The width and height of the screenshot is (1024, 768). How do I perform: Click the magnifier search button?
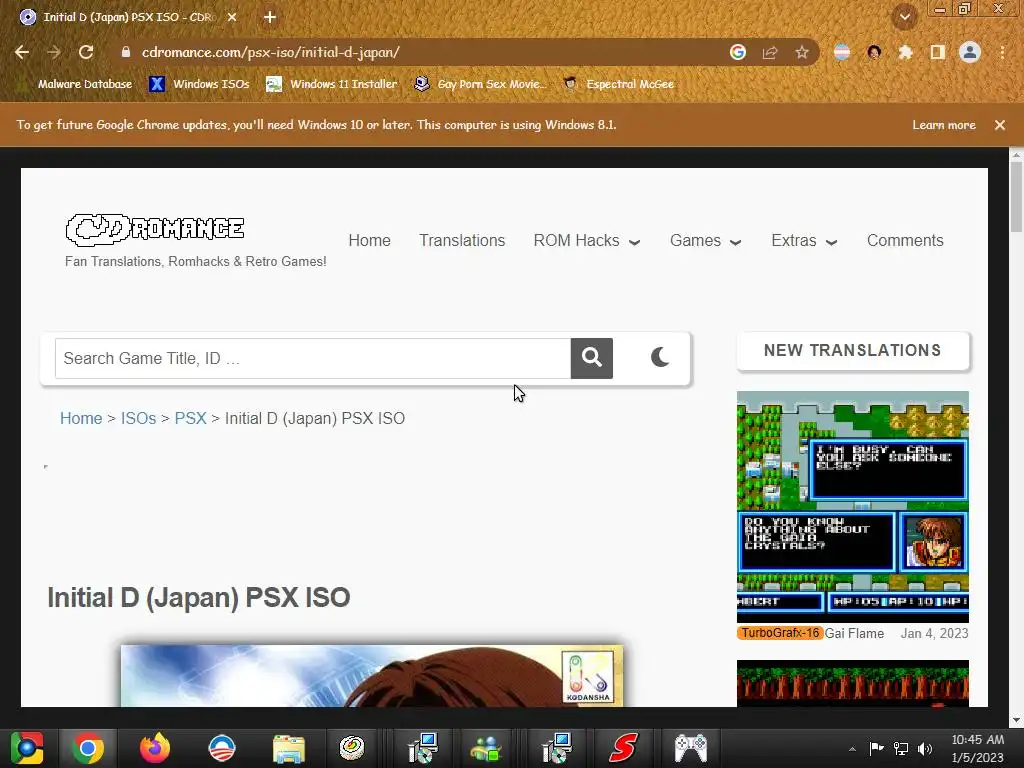[x=592, y=358]
